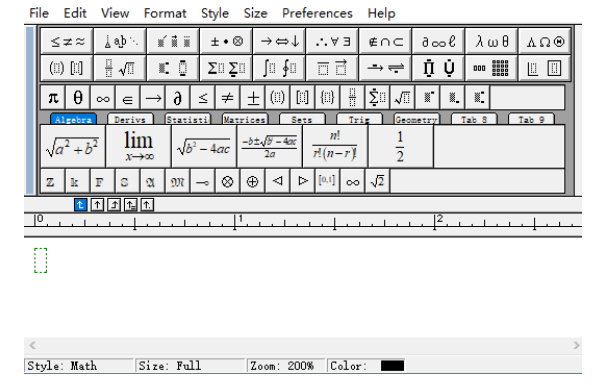Click the black Color swatch
The height and width of the screenshot is (385, 614).
392,366
